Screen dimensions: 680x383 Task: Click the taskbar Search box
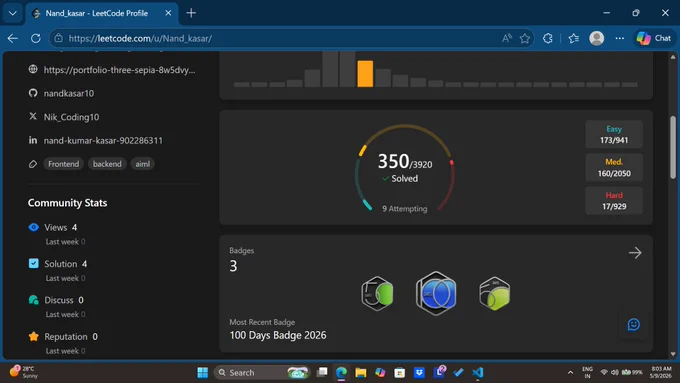click(262, 373)
